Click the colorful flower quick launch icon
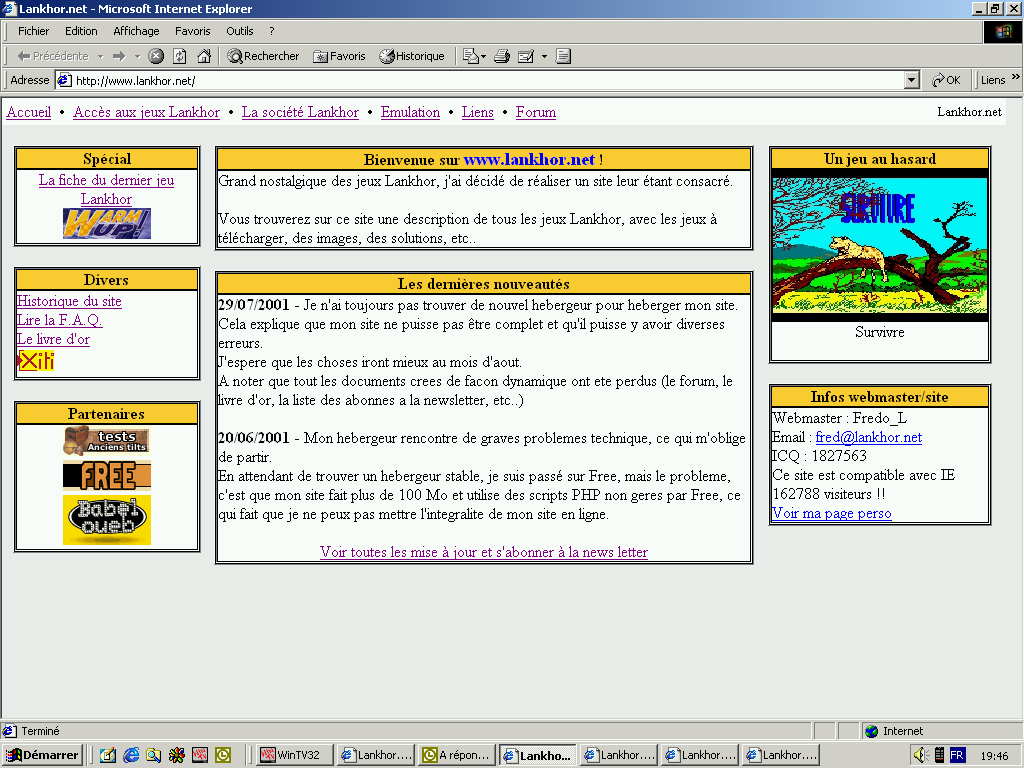This screenshot has height=768, width=1024. [176, 755]
